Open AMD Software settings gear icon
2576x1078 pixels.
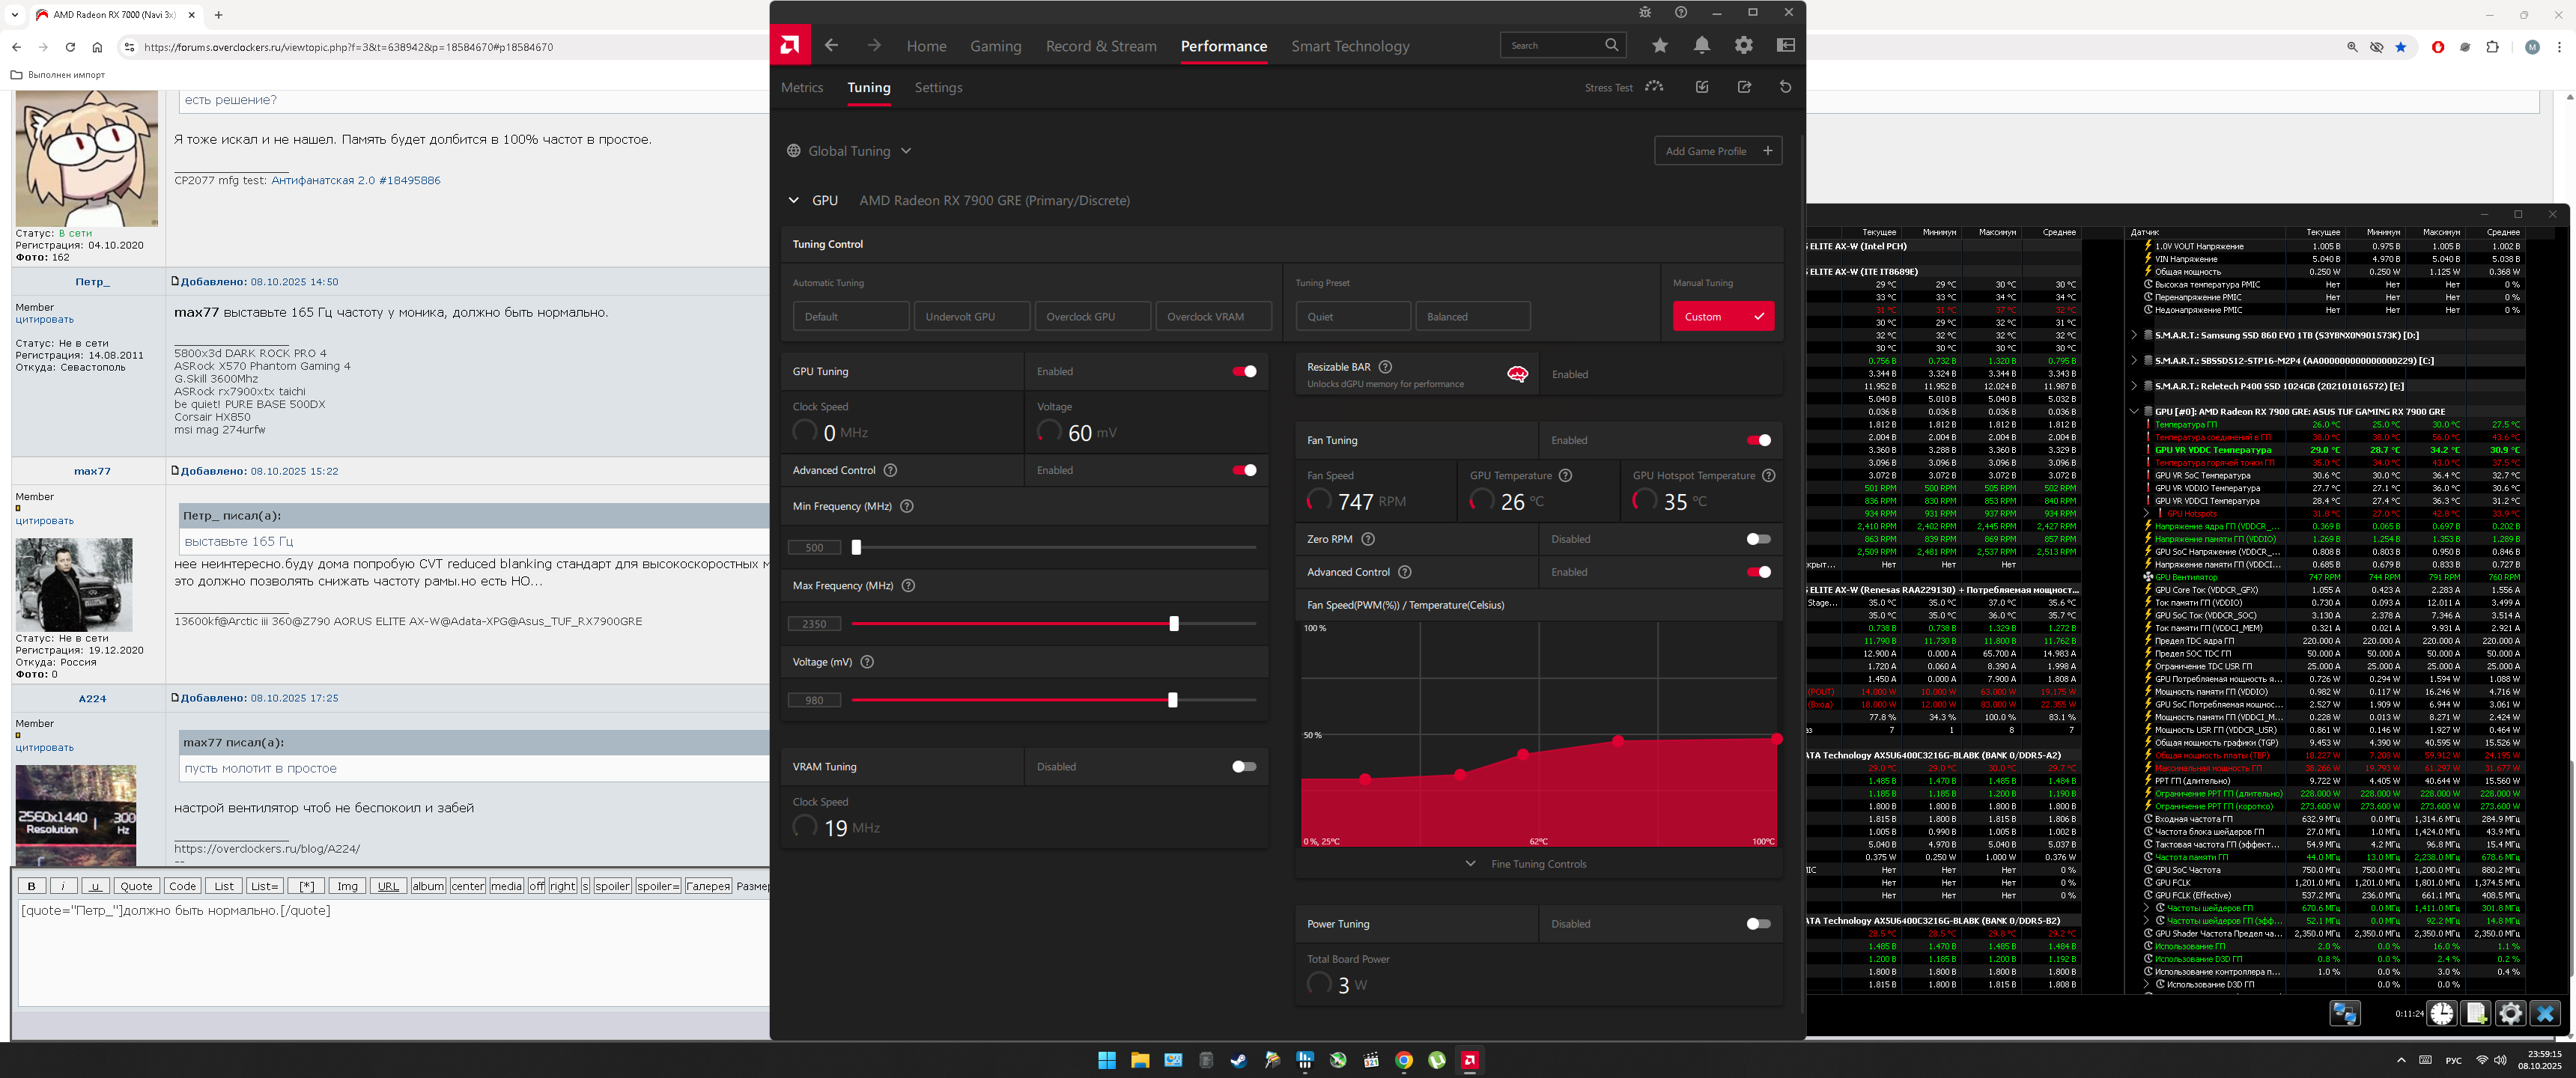tap(1744, 45)
